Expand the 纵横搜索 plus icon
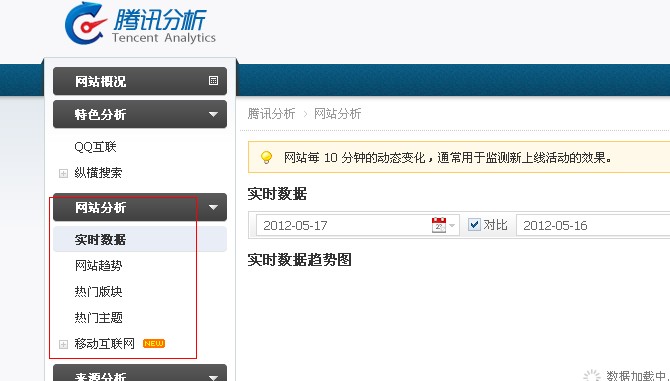670x381 pixels. click(x=63, y=173)
